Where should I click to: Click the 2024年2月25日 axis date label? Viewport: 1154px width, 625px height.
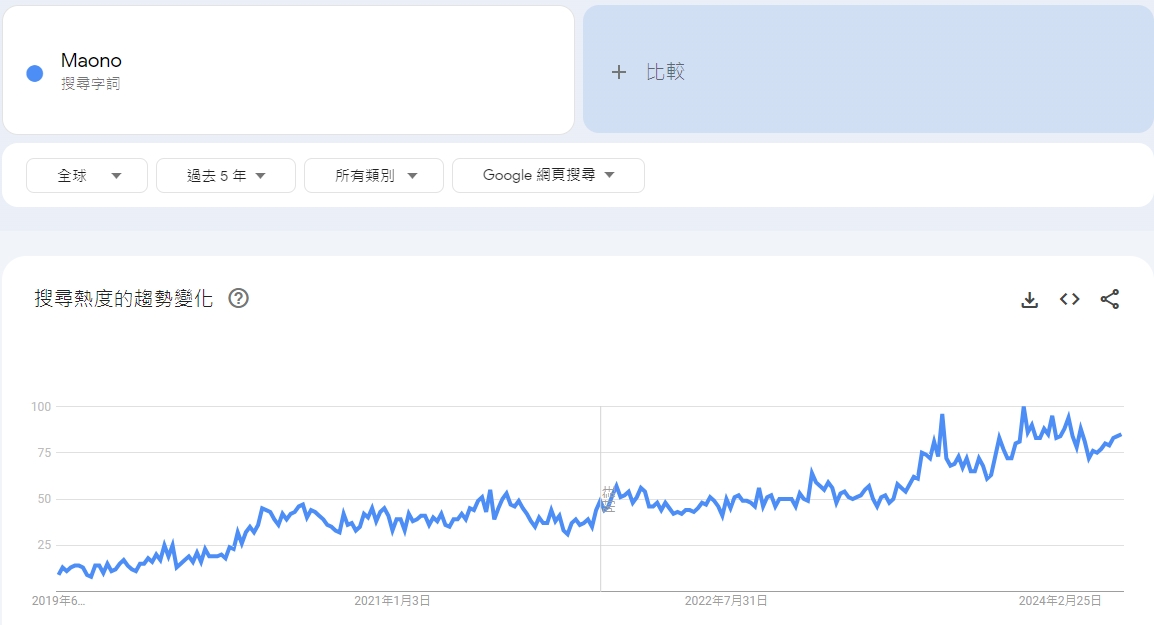pos(1060,601)
